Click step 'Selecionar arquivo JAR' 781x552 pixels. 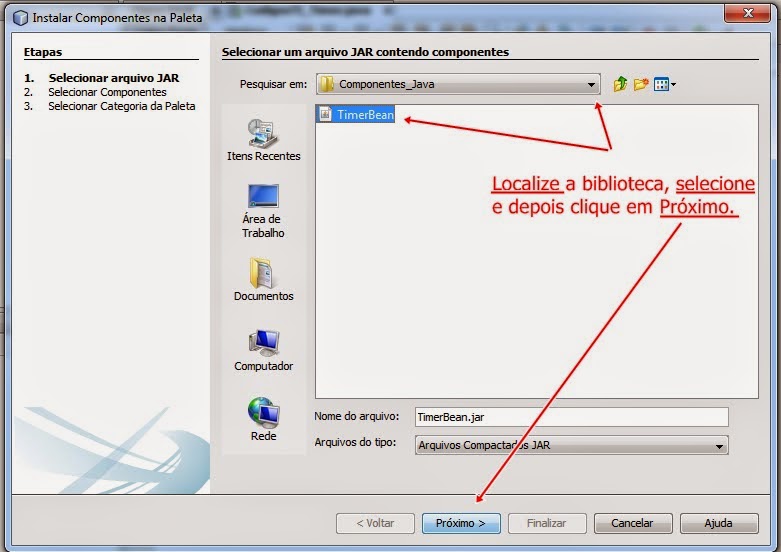pos(114,78)
